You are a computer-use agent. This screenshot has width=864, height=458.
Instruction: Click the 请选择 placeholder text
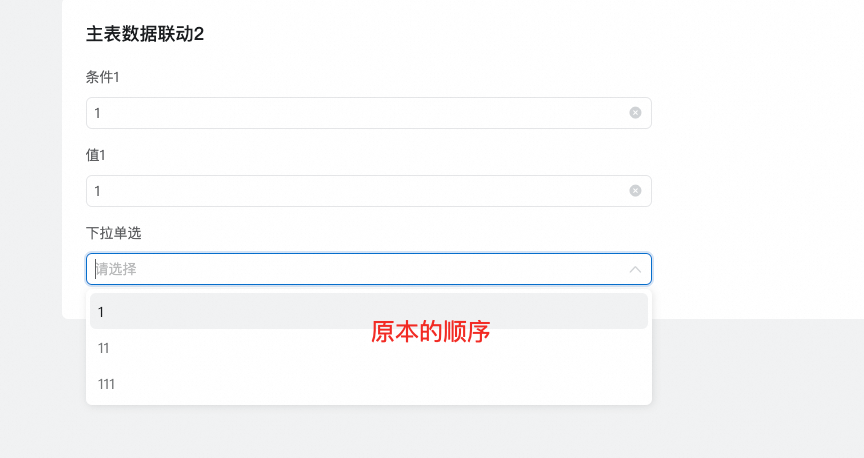click(x=116, y=269)
